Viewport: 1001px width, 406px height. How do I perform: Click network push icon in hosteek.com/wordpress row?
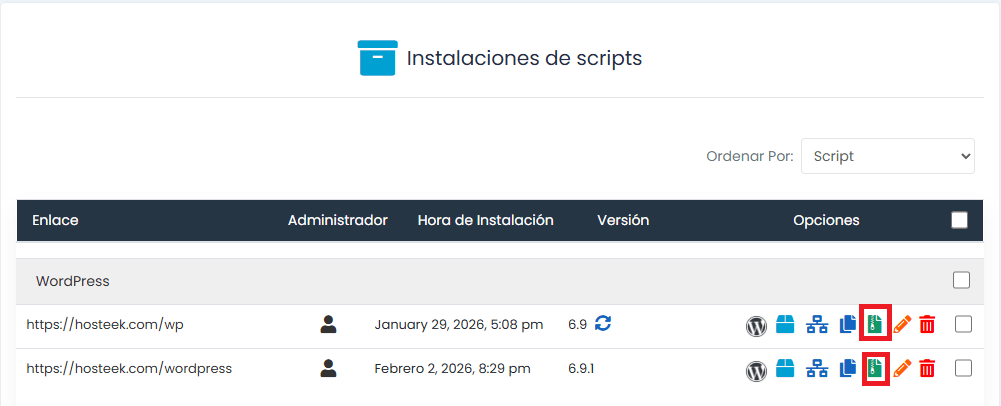pyautogui.click(x=817, y=368)
